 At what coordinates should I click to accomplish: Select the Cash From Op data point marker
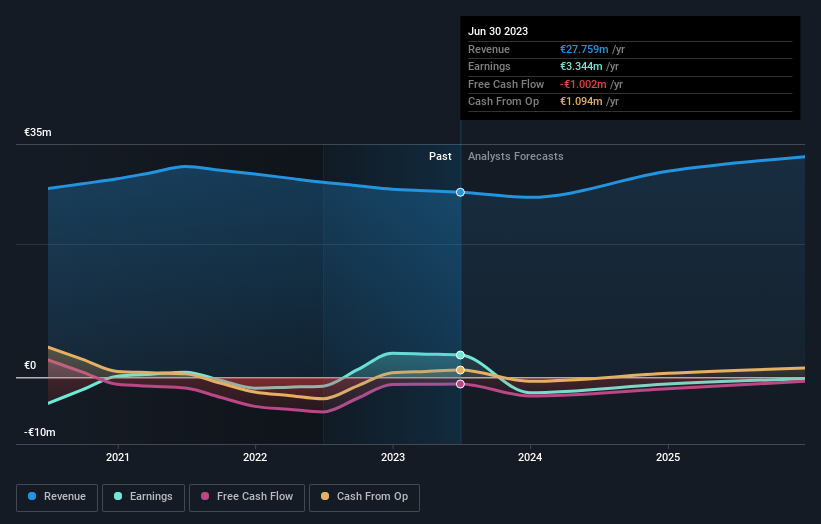[460, 370]
